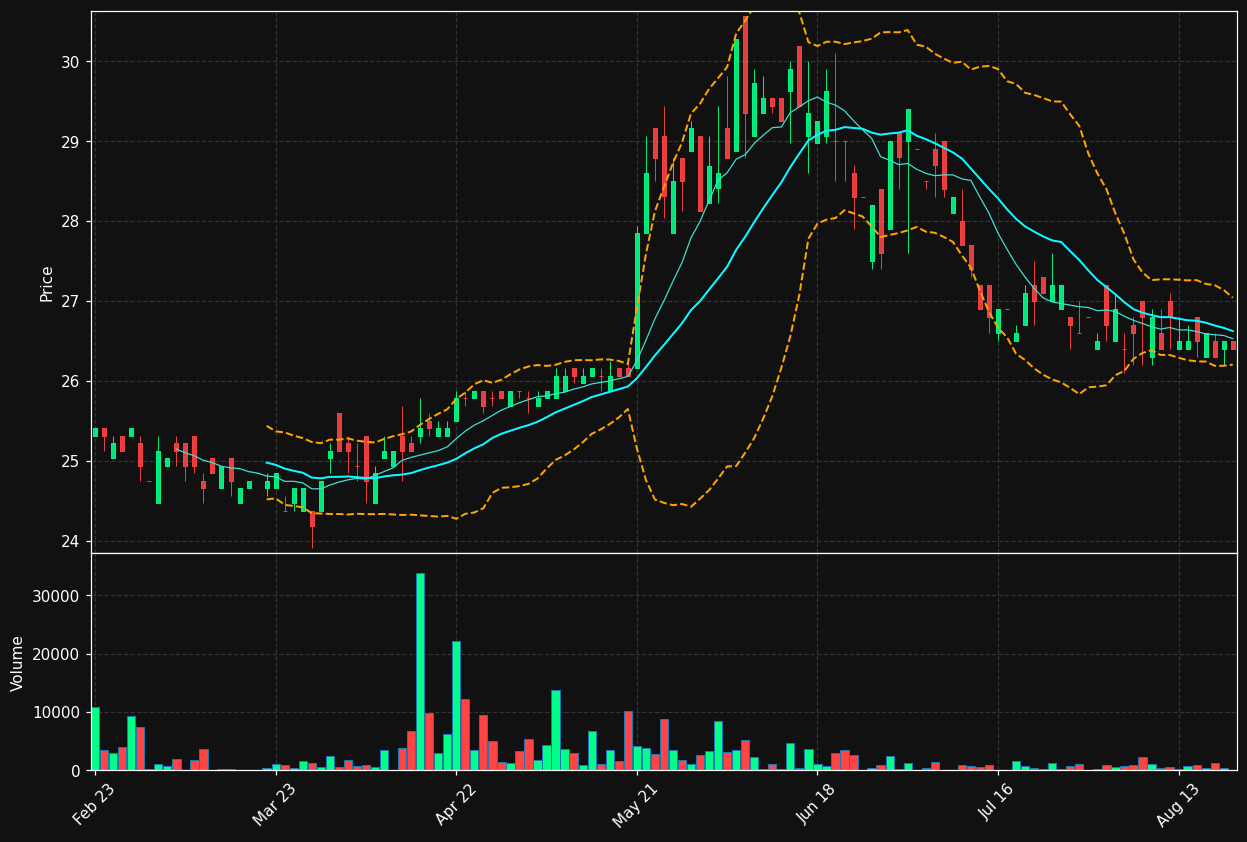This screenshot has height=842, width=1247.
Task: Click the 'Feb 23' date label
Action: coord(94,806)
